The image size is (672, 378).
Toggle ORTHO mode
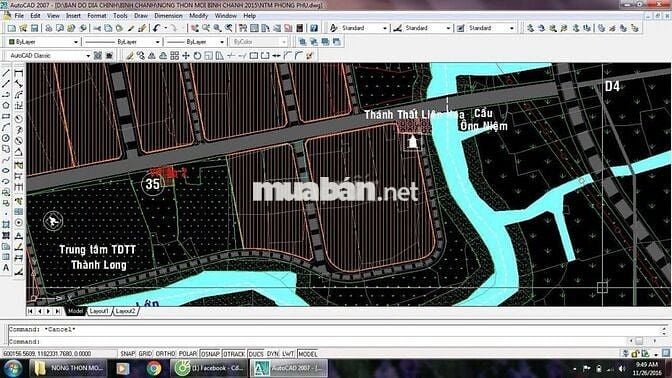(165, 354)
